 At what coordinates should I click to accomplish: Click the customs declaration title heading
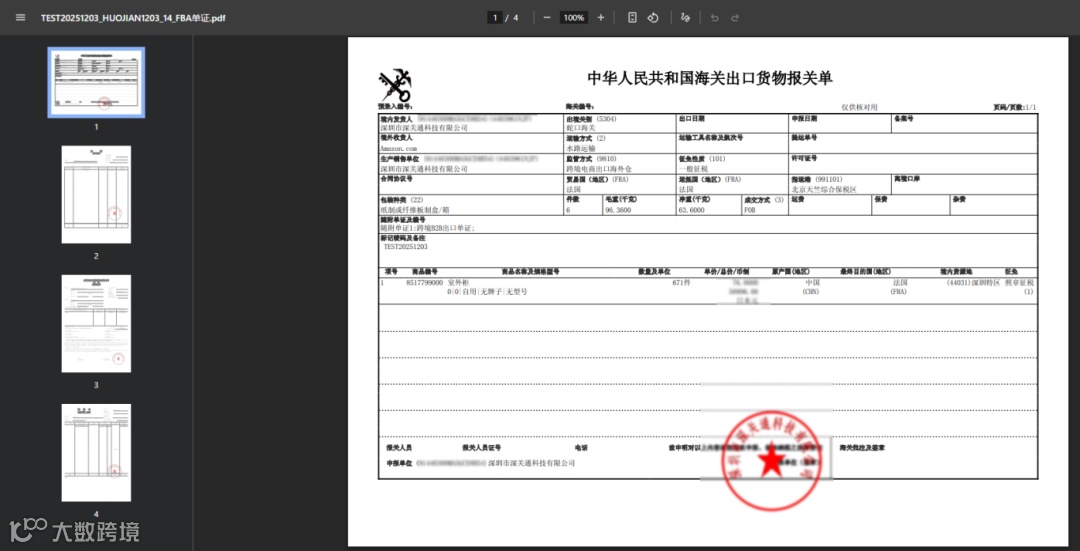click(710, 78)
